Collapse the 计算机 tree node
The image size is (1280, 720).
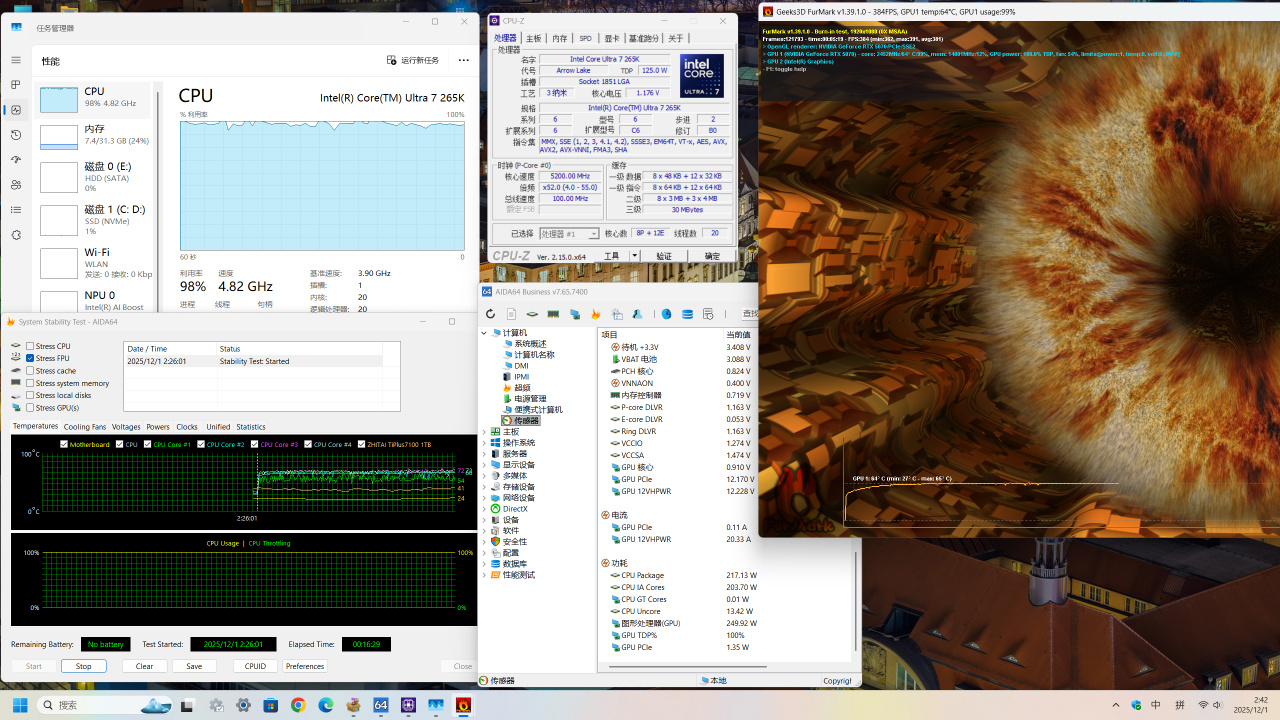click(485, 333)
